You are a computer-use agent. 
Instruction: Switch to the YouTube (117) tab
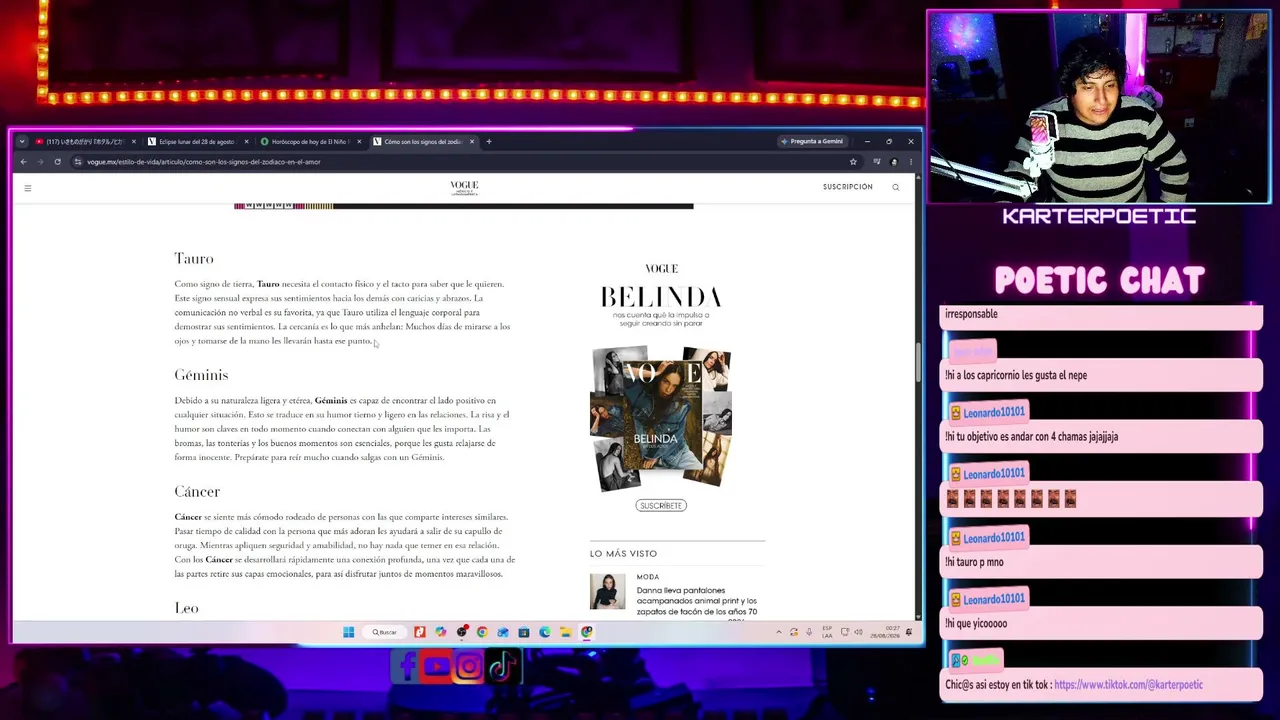[x=84, y=142]
